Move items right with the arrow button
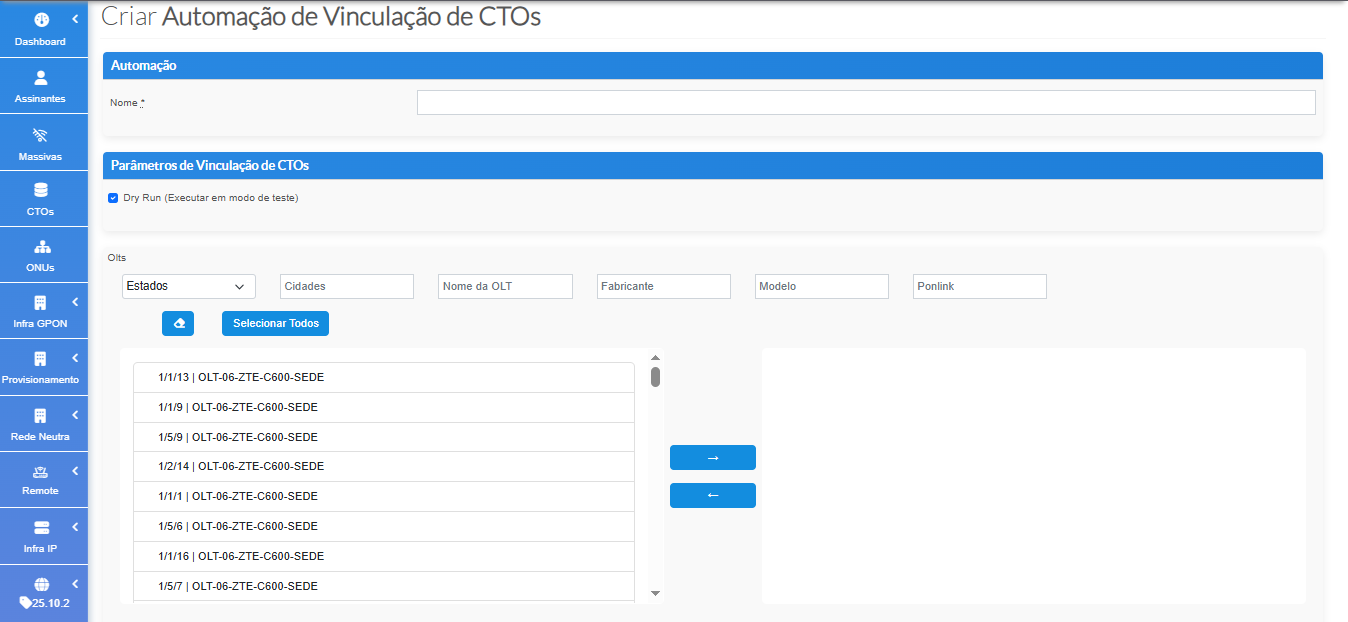The height and width of the screenshot is (622, 1348). click(x=712, y=457)
